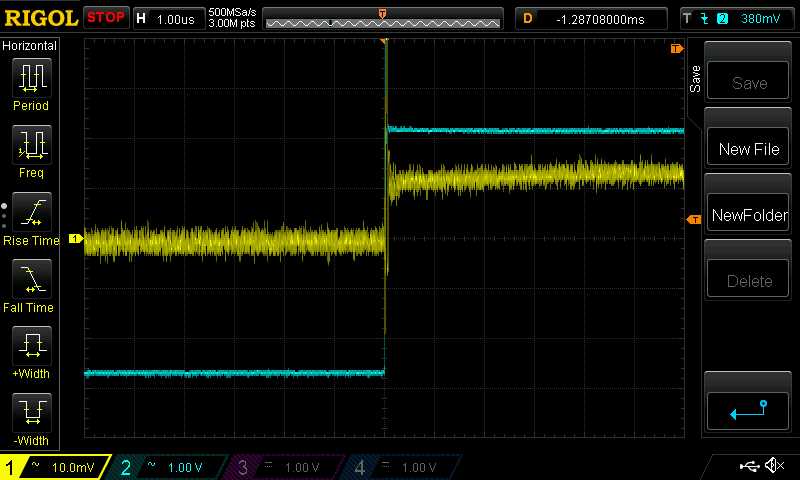Click the Delete button
Image resolution: width=800 pixels, height=480 pixels.
(748, 279)
